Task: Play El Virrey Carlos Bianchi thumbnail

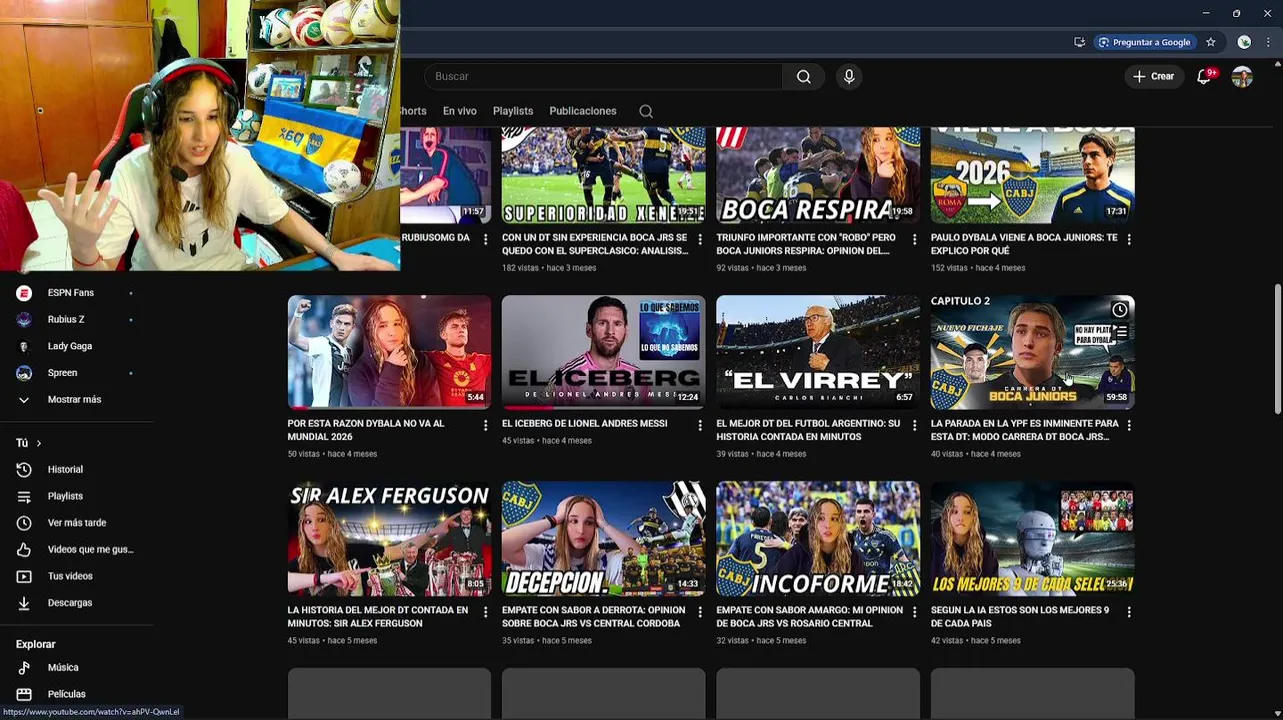Action: (818, 352)
